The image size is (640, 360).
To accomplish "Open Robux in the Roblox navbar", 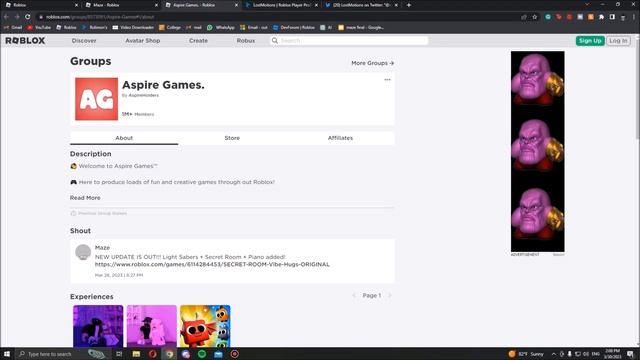I will coord(246,40).
